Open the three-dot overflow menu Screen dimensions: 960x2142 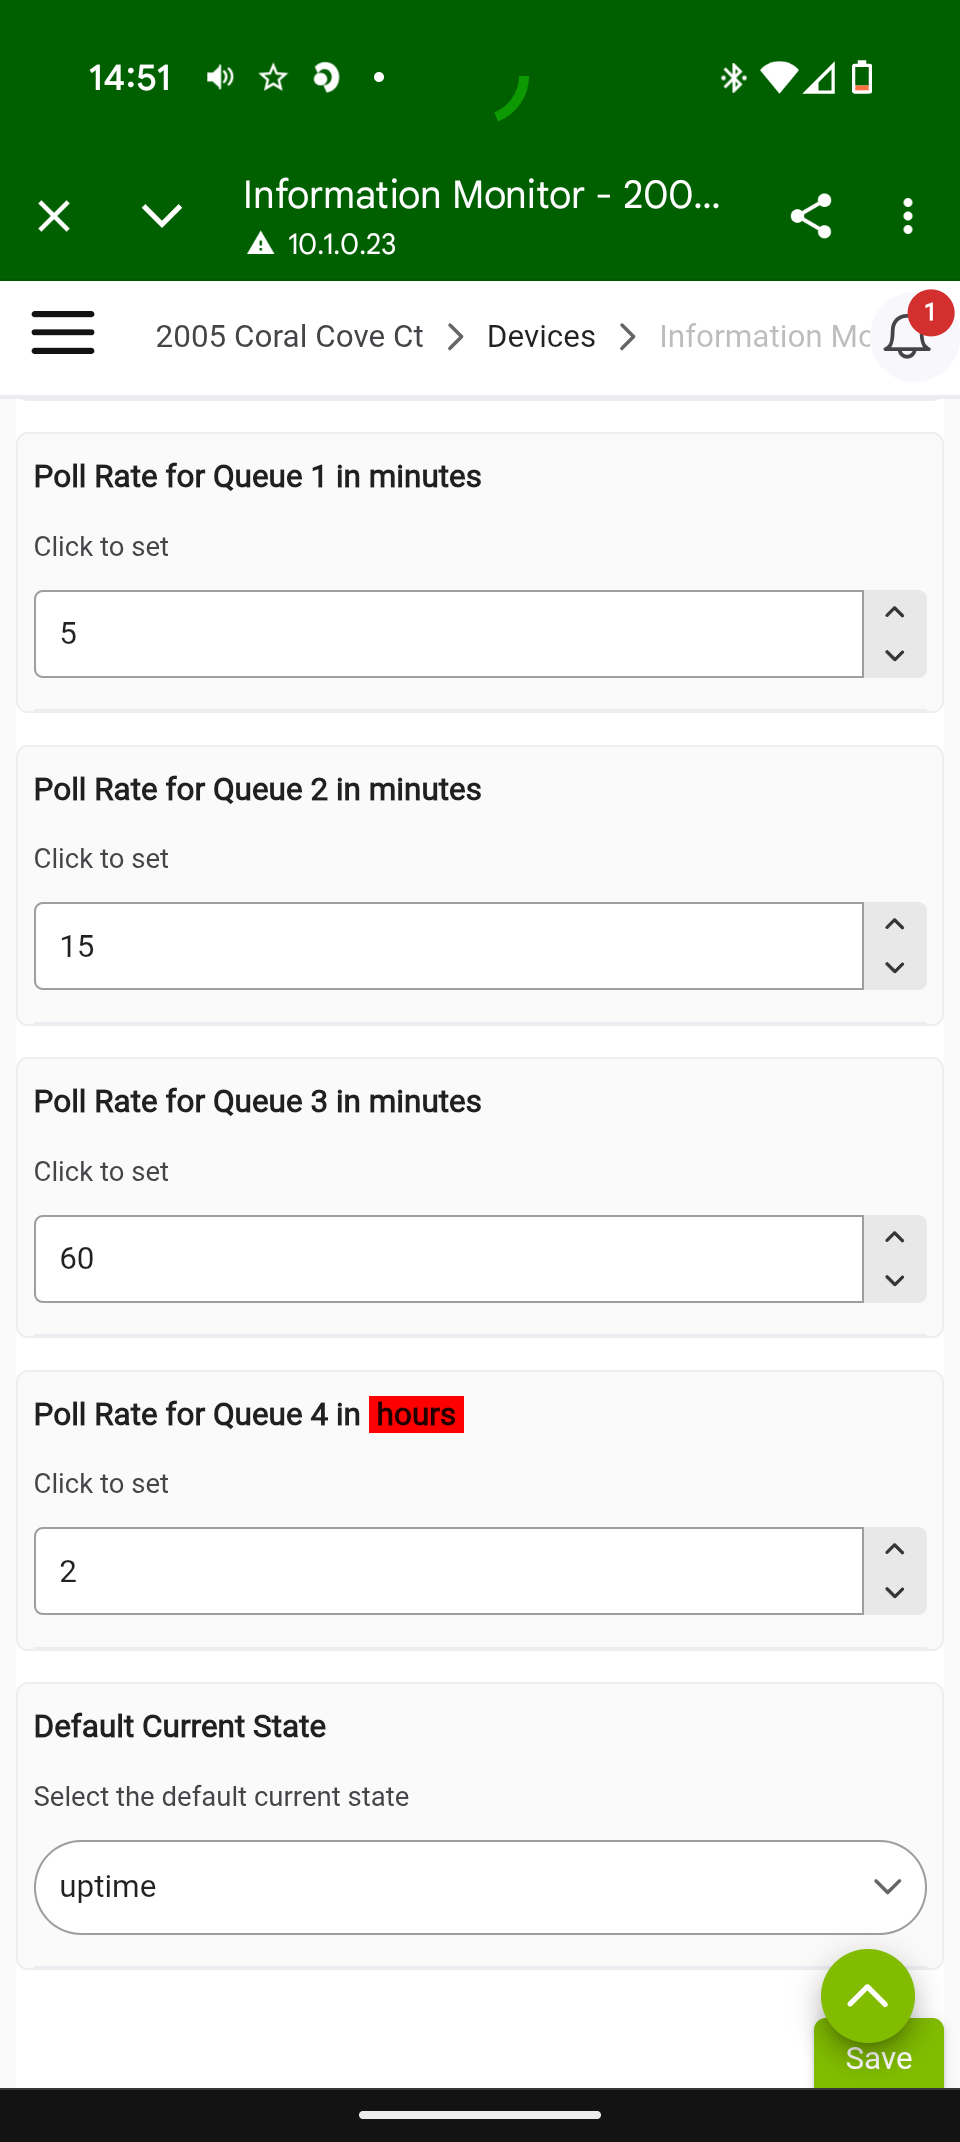[x=908, y=216]
